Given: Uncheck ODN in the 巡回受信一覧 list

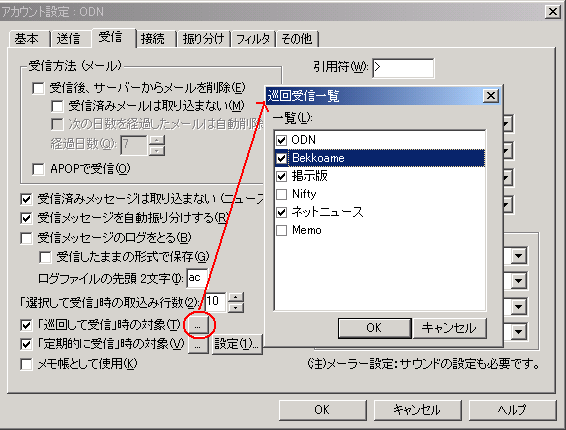Looking at the screenshot, I should point(282,140).
